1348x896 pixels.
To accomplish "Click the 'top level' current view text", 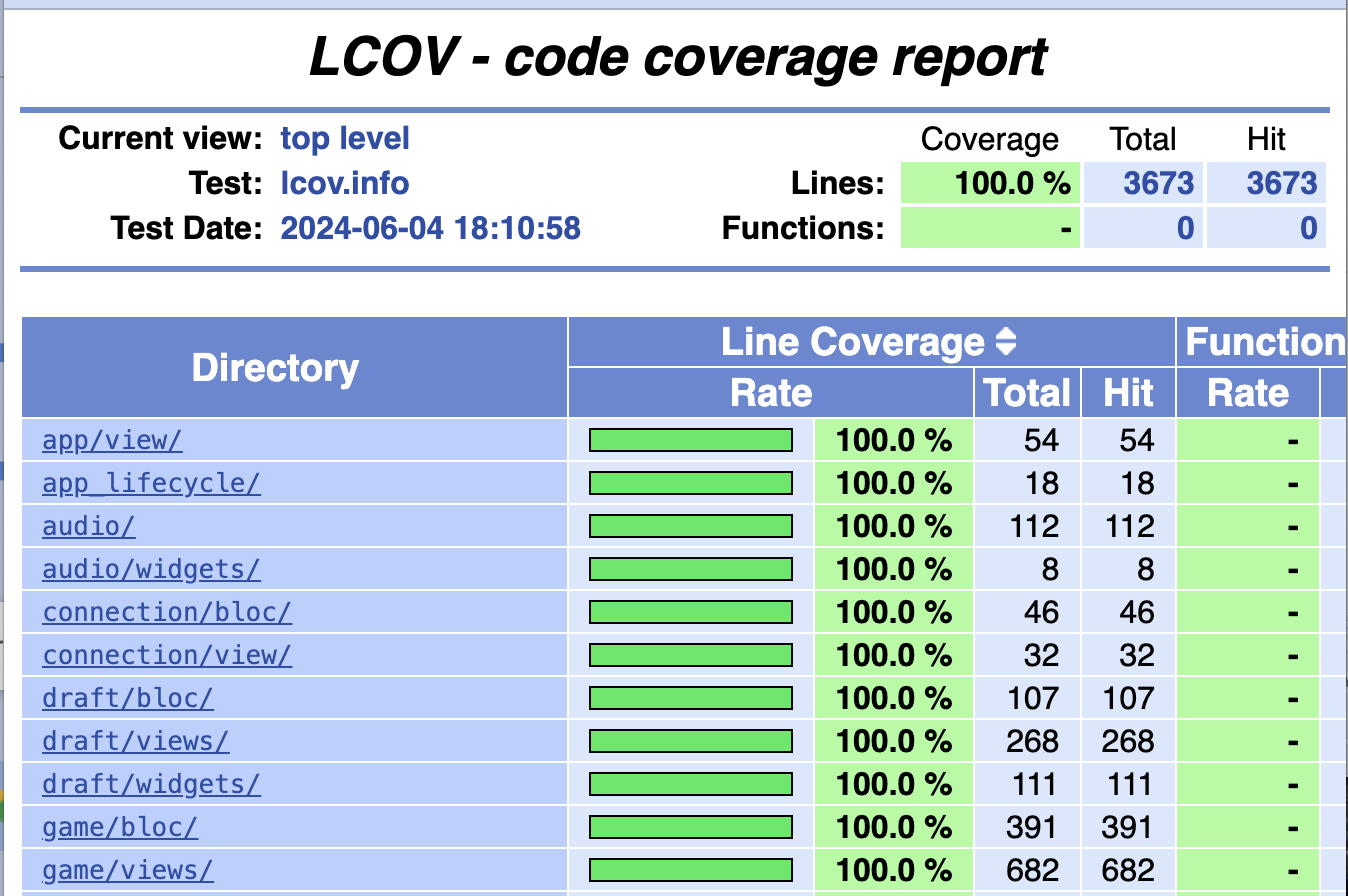I will pyautogui.click(x=345, y=139).
